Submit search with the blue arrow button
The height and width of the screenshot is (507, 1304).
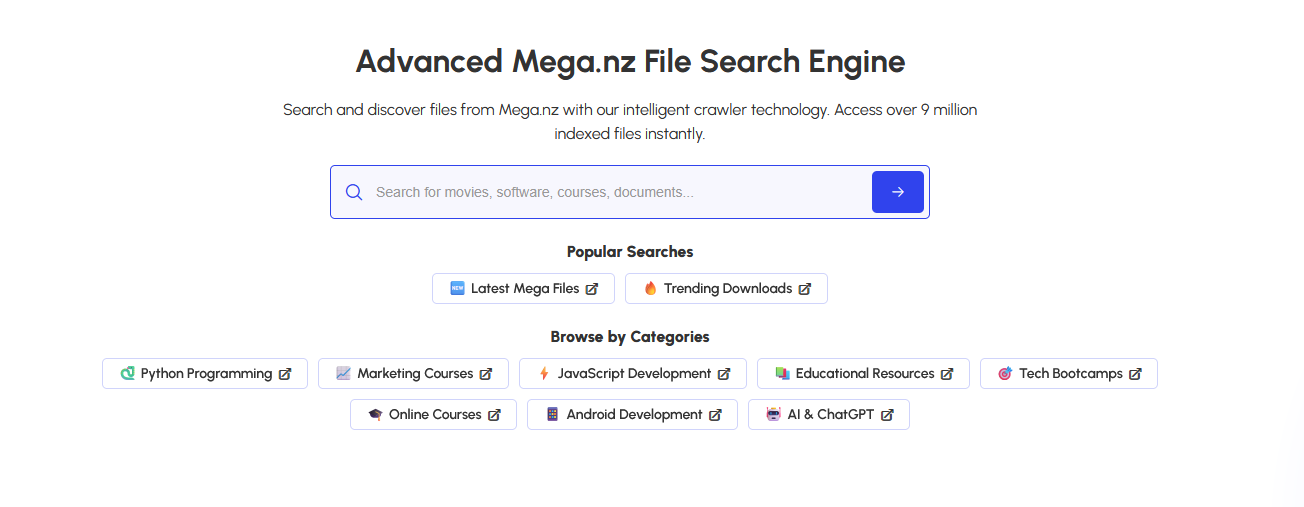[x=898, y=192]
